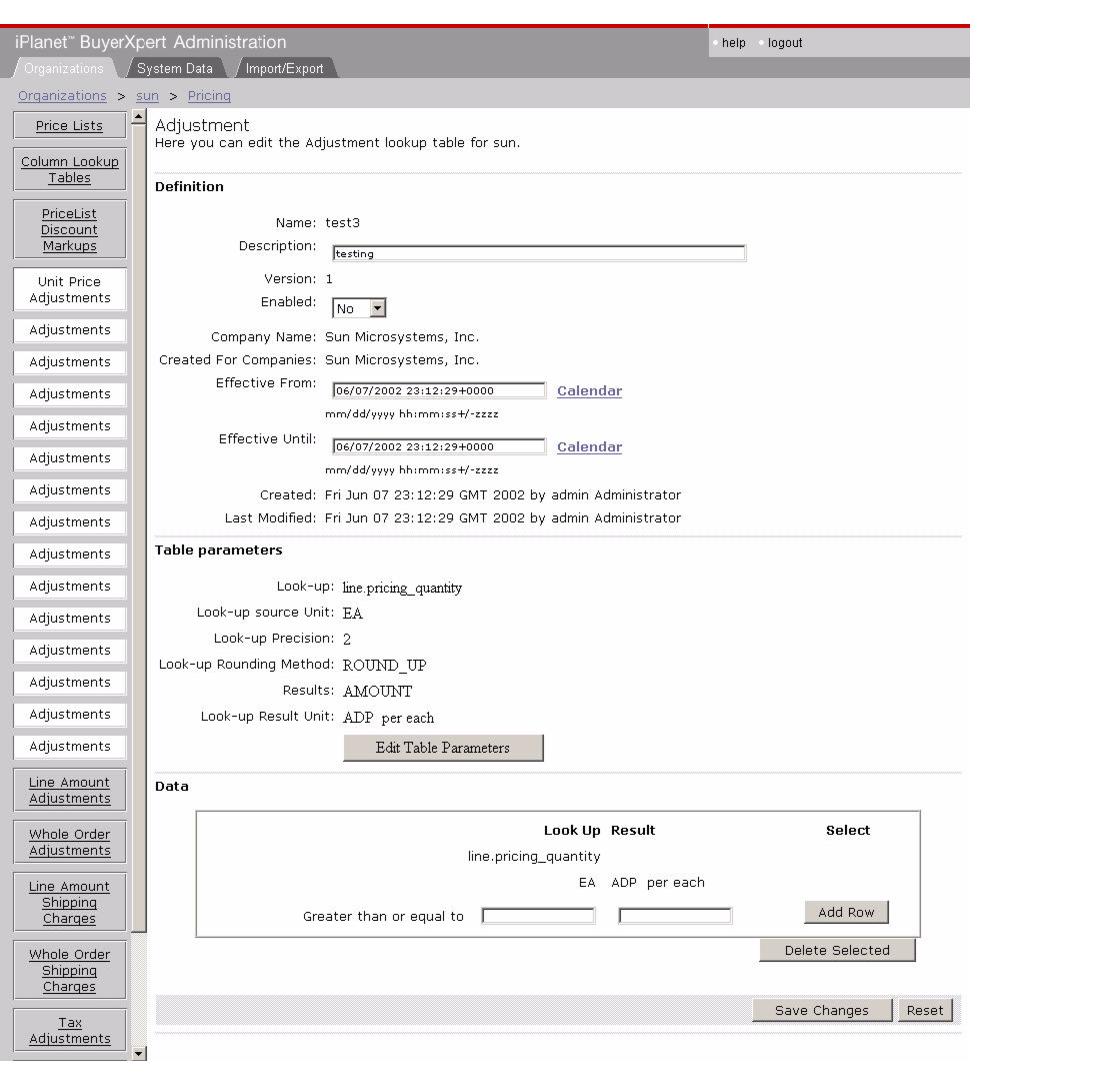Focus the Look Up value input field
This screenshot has width=1111, height=1089.
click(x=538, y=916)
